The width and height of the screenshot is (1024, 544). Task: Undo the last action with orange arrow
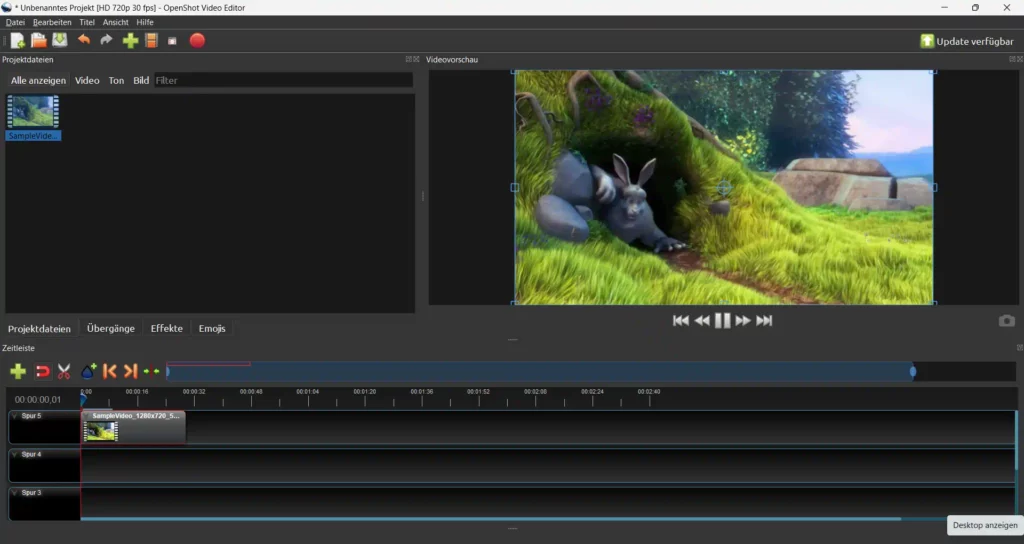[84, 41]
